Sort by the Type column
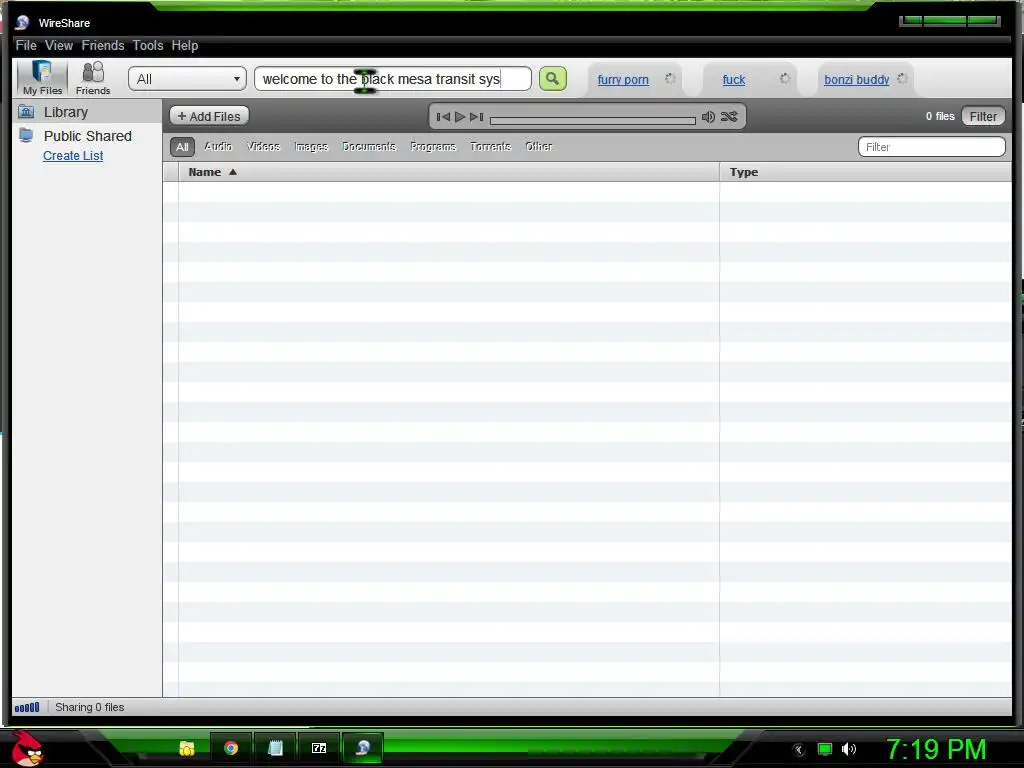The height and width of the screenshot is (768, 1024). pyautogui.click(x=865, y=172)
